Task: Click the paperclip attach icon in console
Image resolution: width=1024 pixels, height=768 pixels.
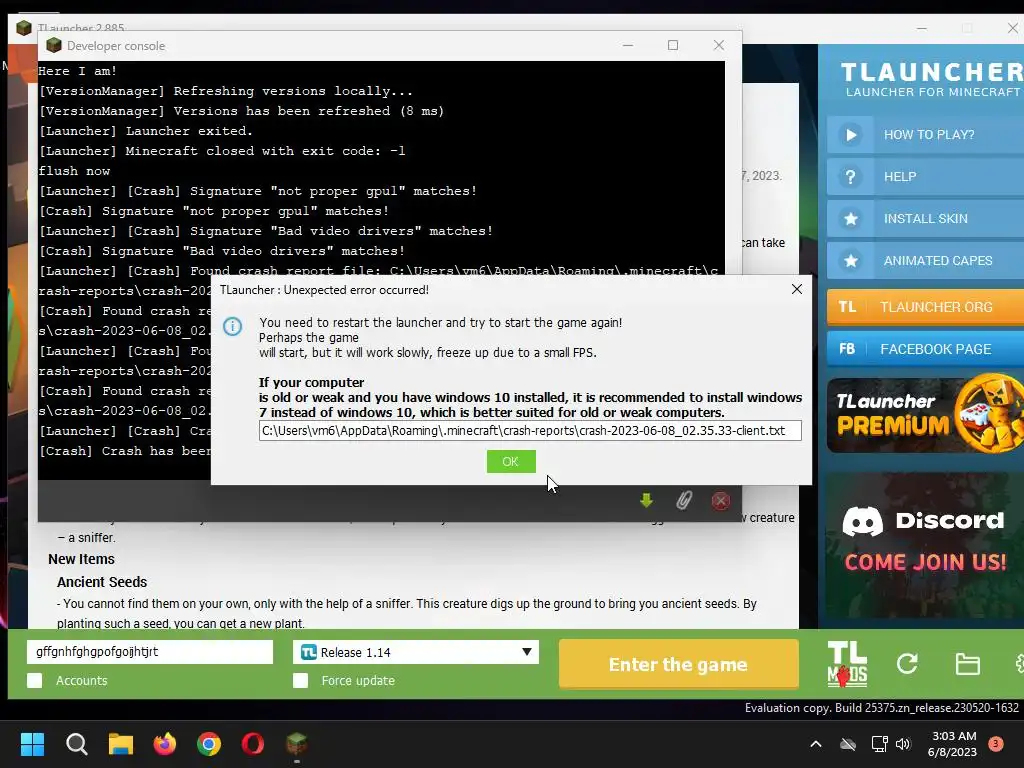Action: coord(684,501)
